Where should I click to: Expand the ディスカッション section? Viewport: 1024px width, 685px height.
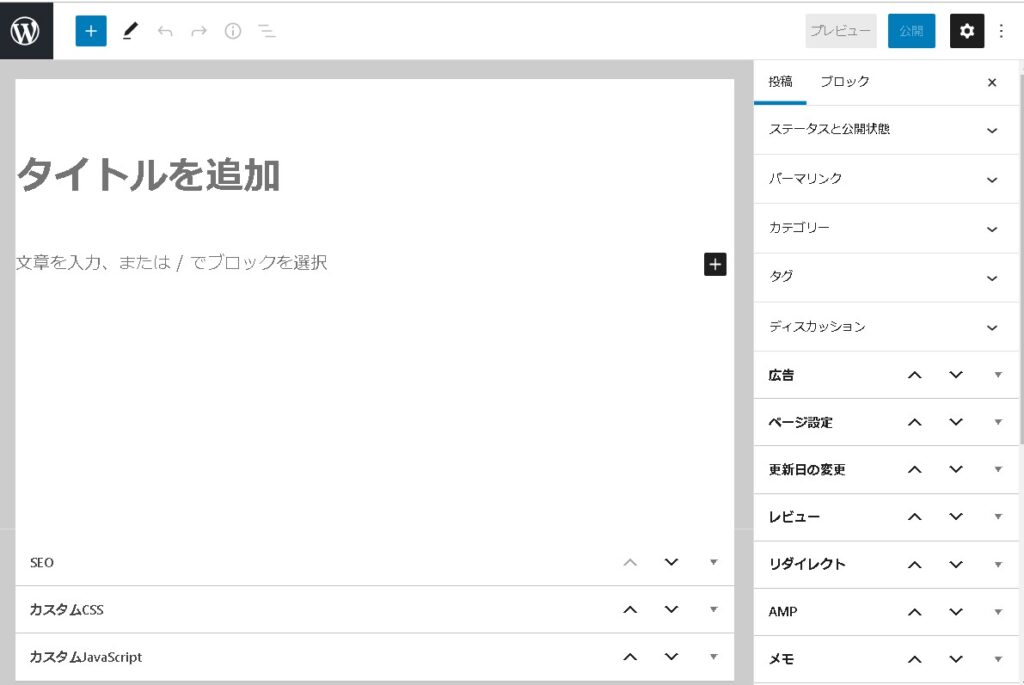point(991,327)
